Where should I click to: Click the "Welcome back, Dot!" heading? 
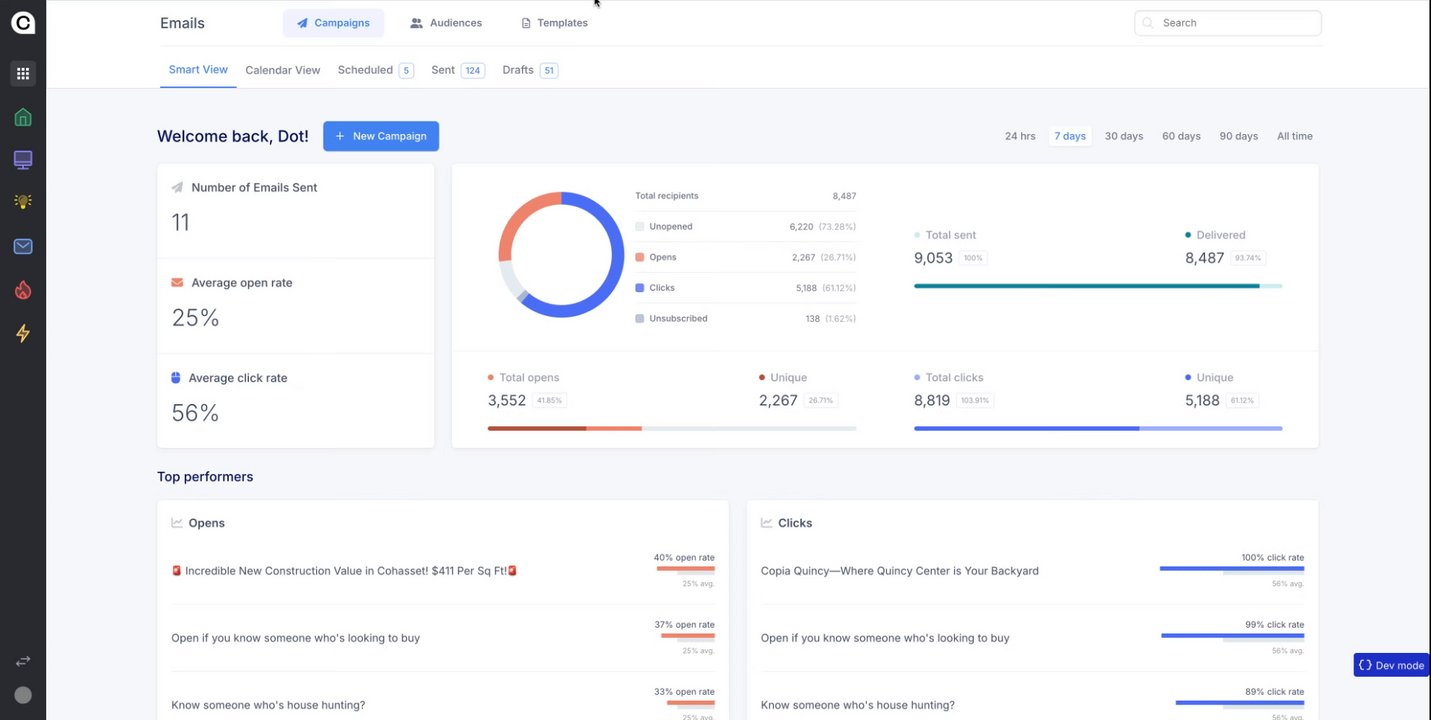[x=233, y=136]
